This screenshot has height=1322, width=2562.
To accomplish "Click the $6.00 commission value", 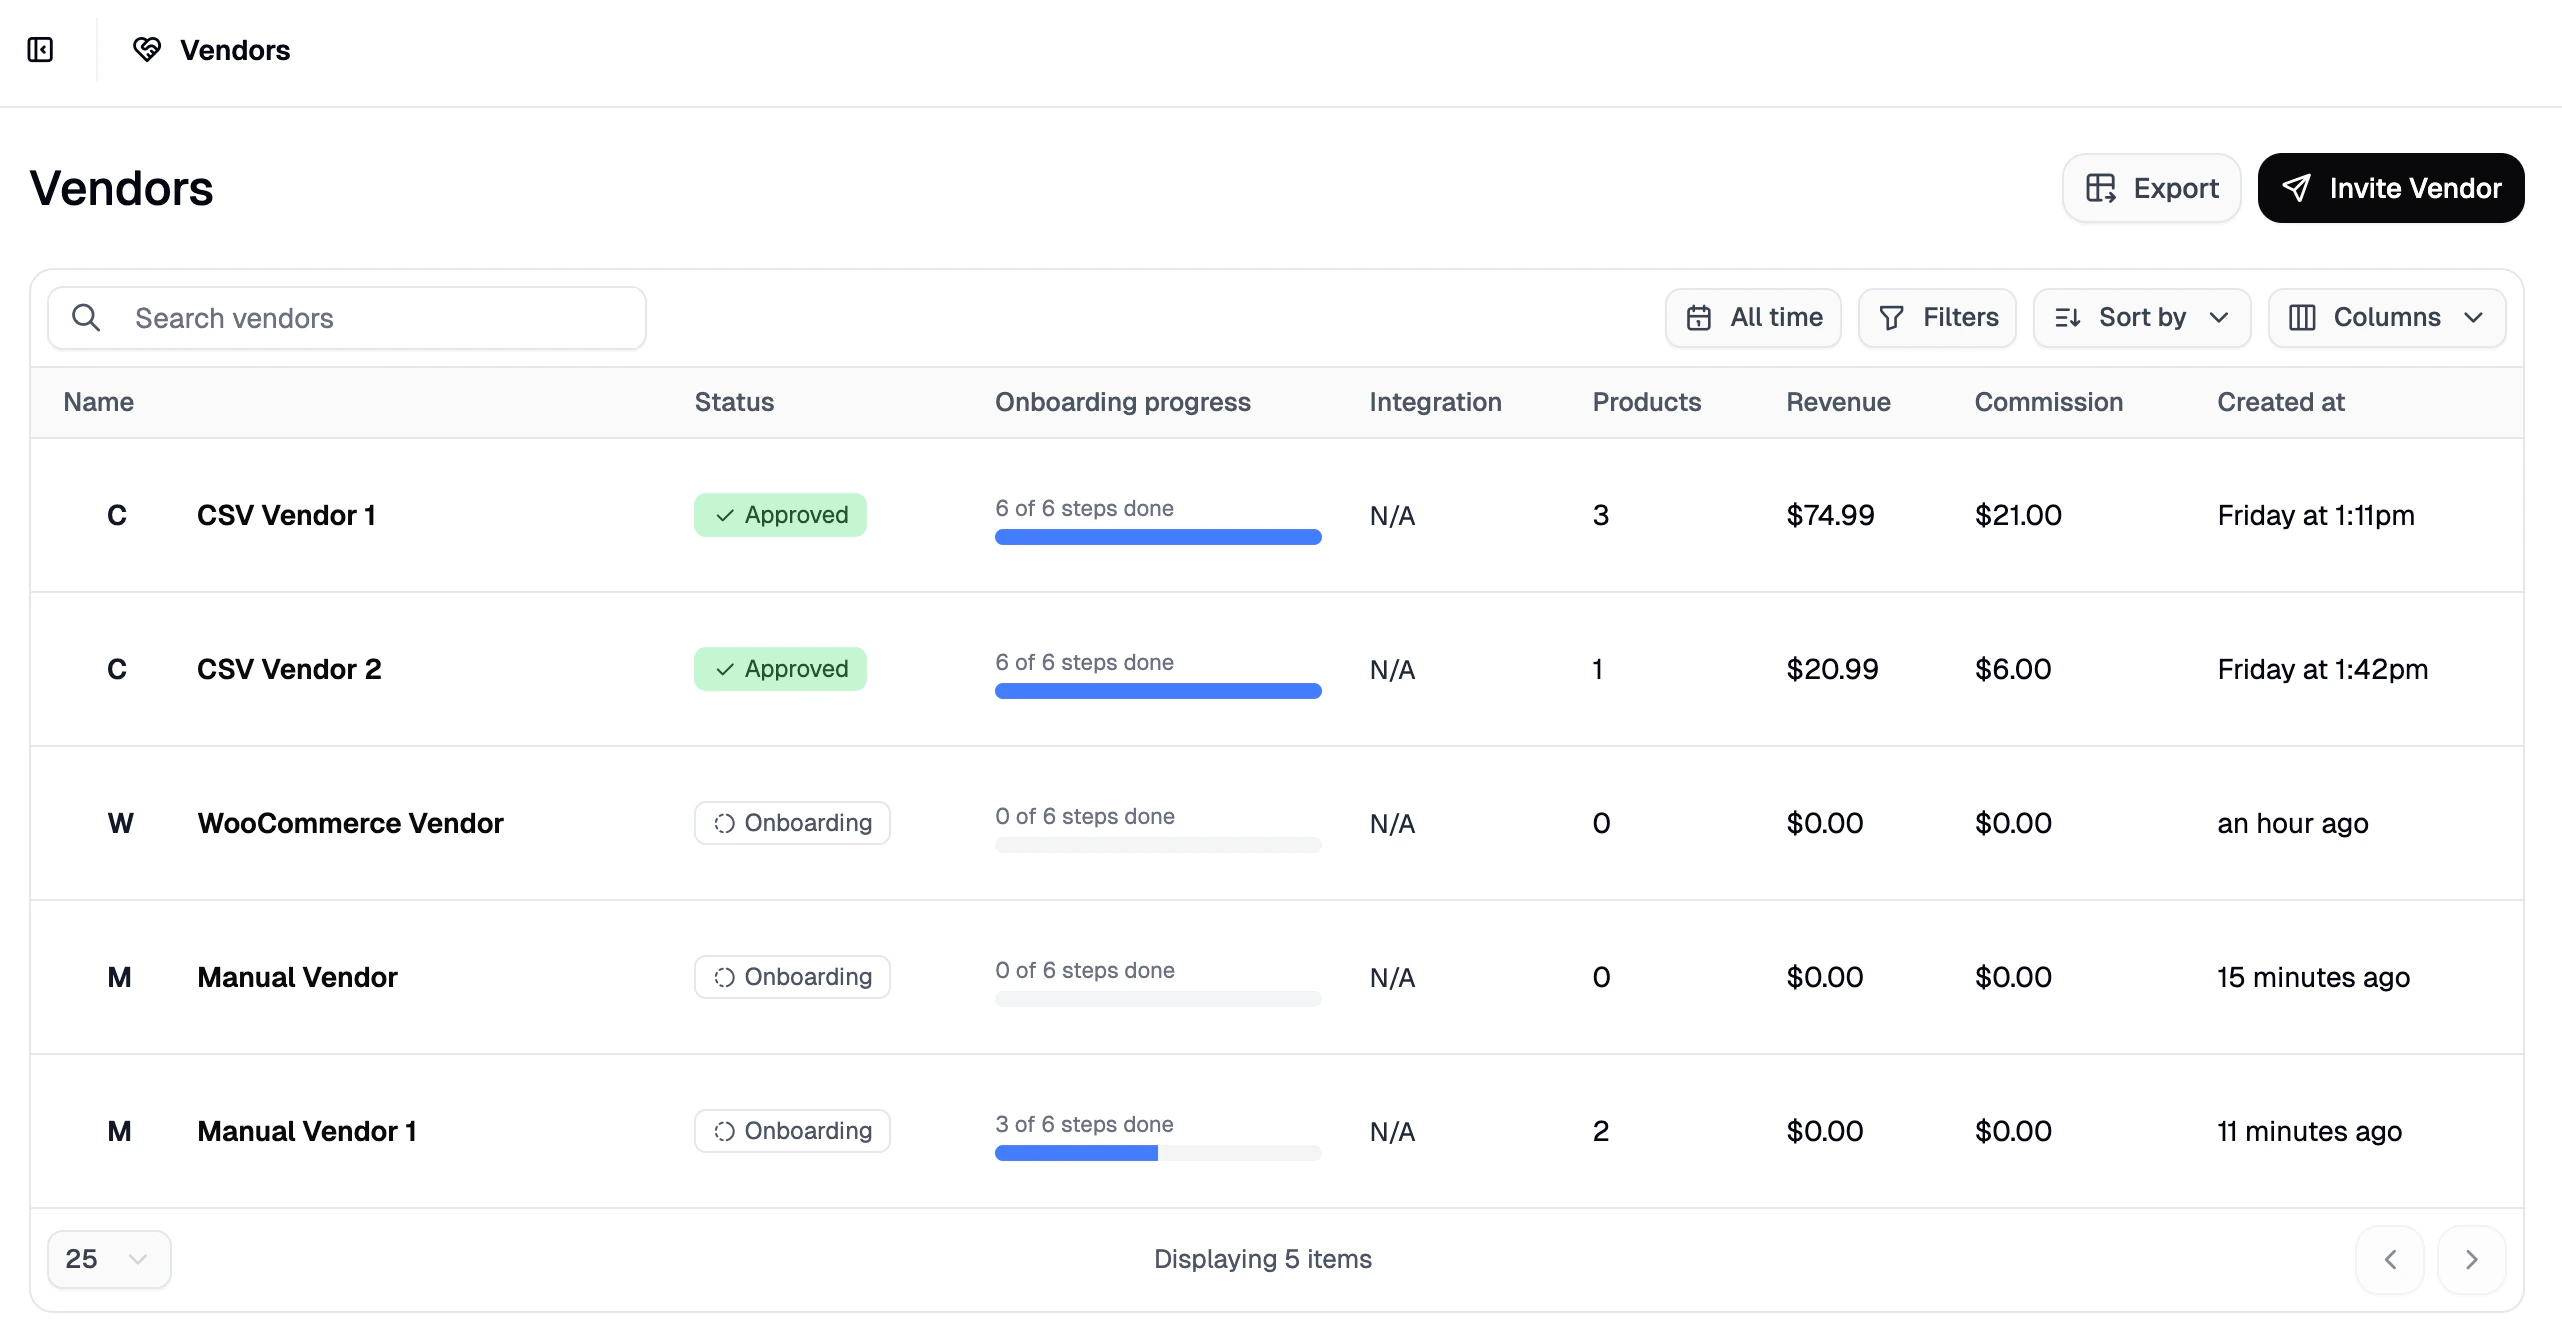I will [2013, 669].
